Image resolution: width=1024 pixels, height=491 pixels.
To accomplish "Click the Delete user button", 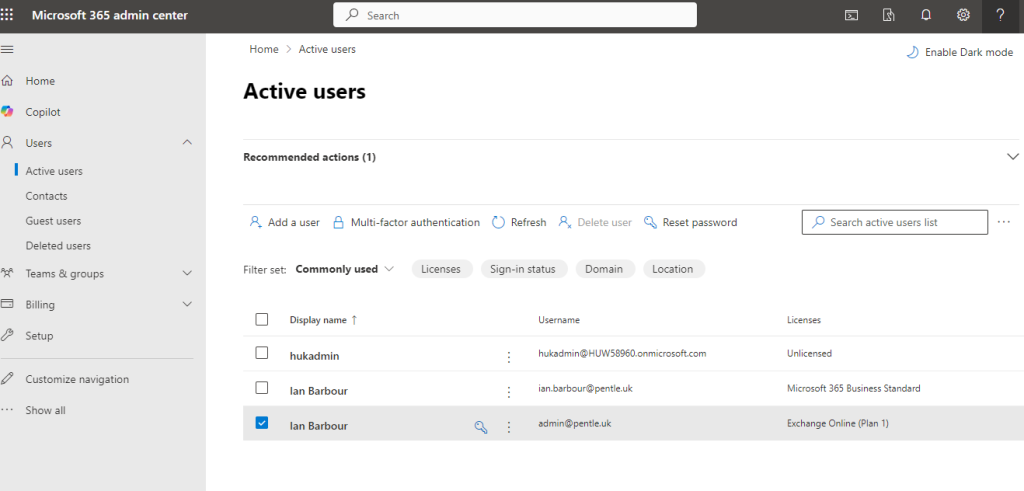I will (595, 223).
